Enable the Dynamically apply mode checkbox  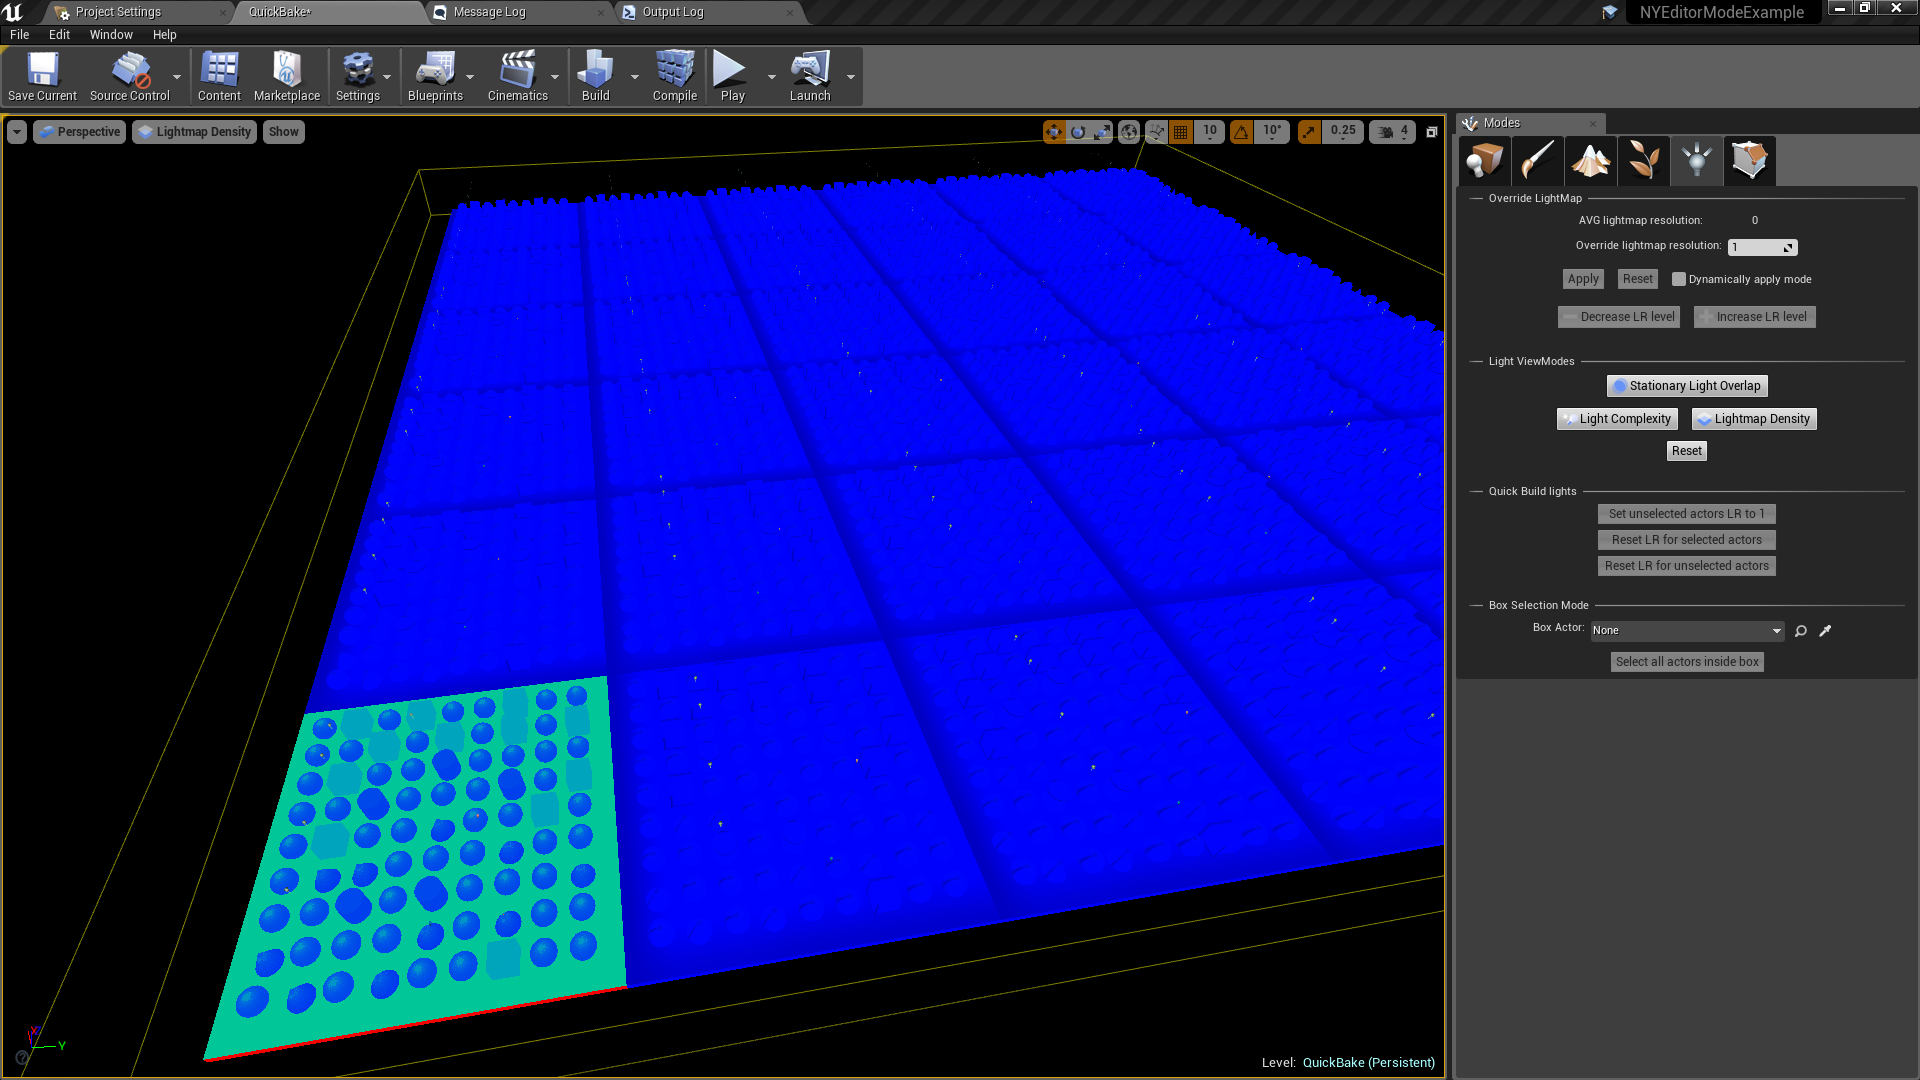coord(1679,279)
